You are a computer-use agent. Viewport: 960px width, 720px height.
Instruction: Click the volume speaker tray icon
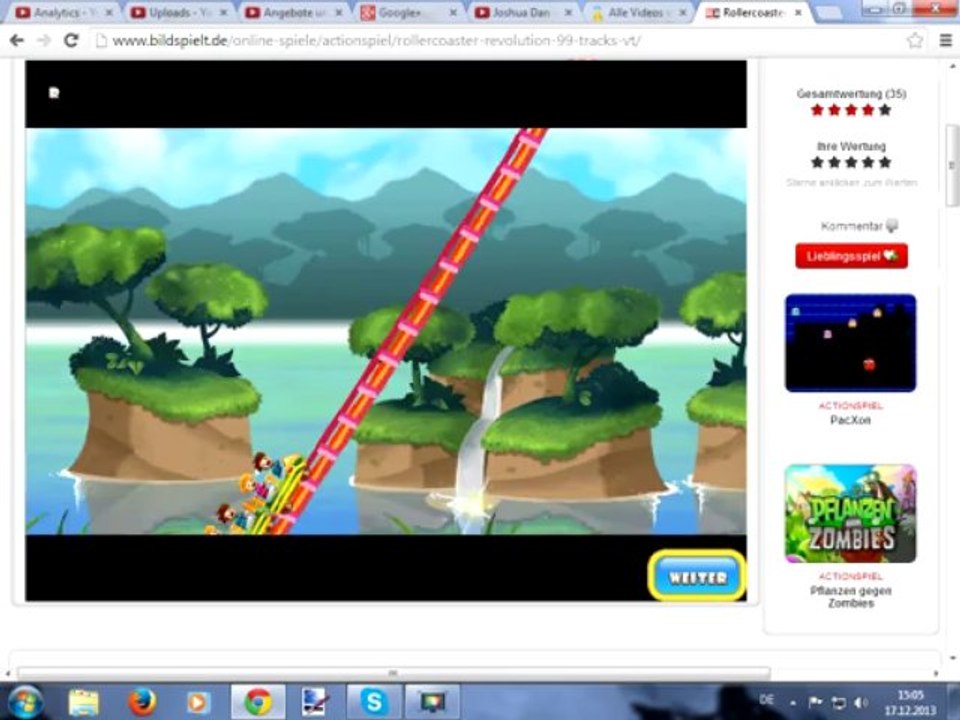(861, 702)
